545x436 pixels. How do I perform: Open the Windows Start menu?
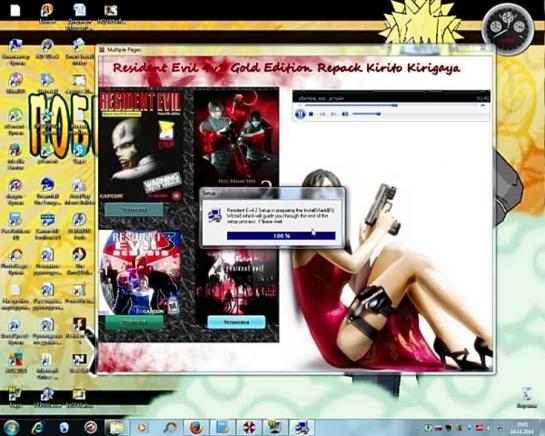(11, 427)
